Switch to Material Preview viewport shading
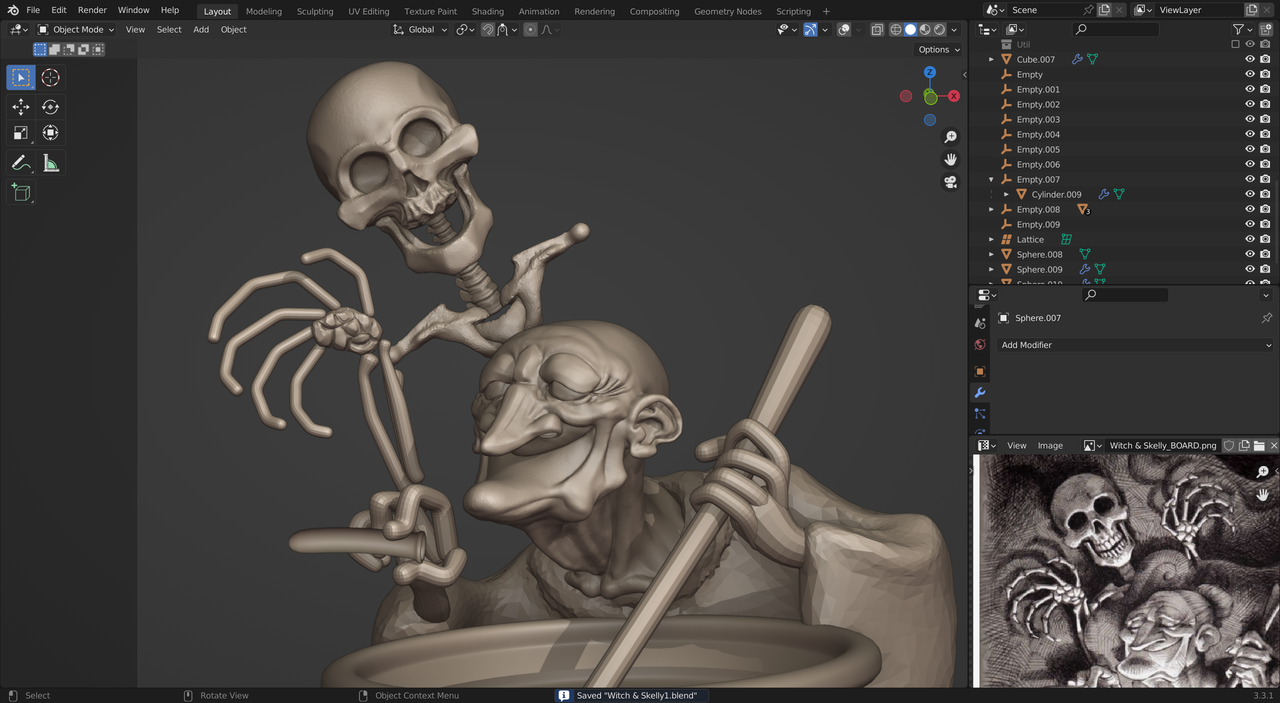The image size is (1280, 703). (926, 29)
